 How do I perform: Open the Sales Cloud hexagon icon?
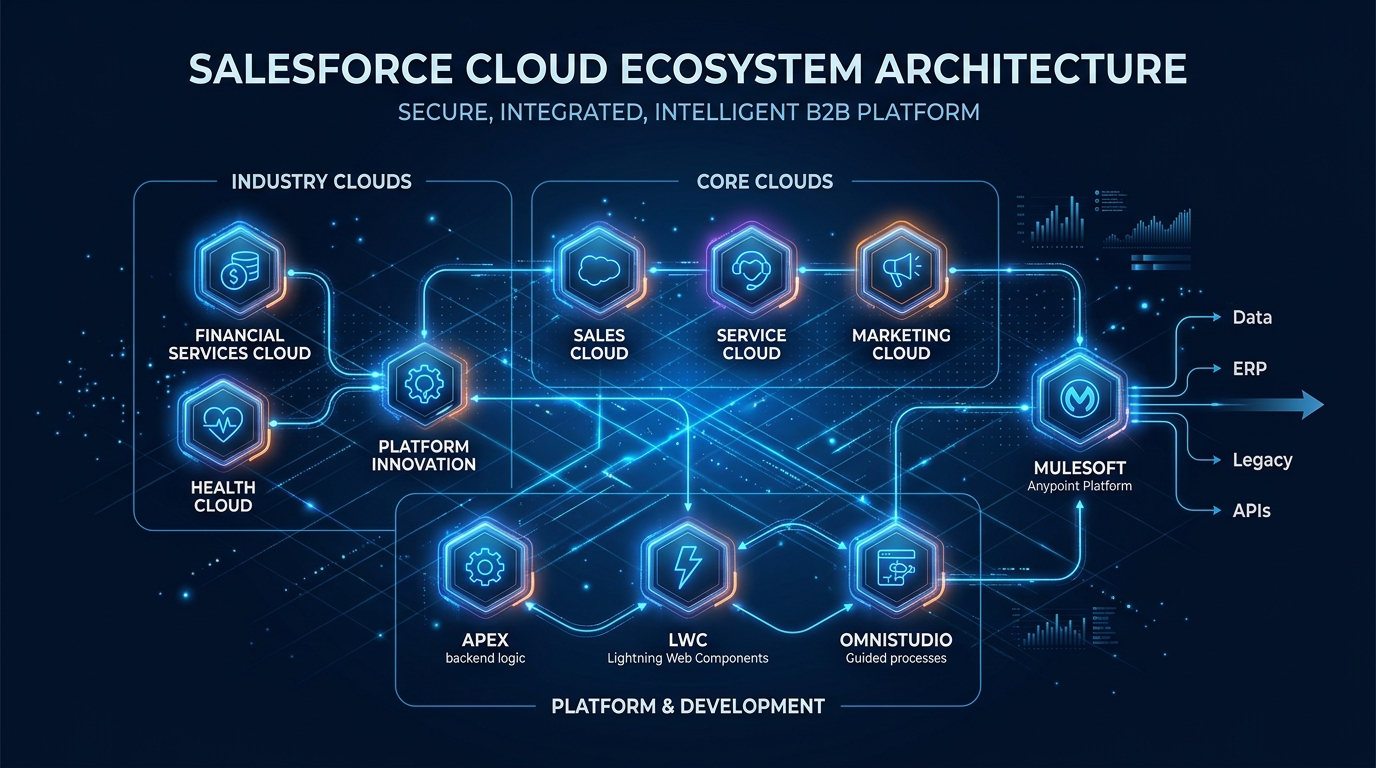tap(599, 270)
